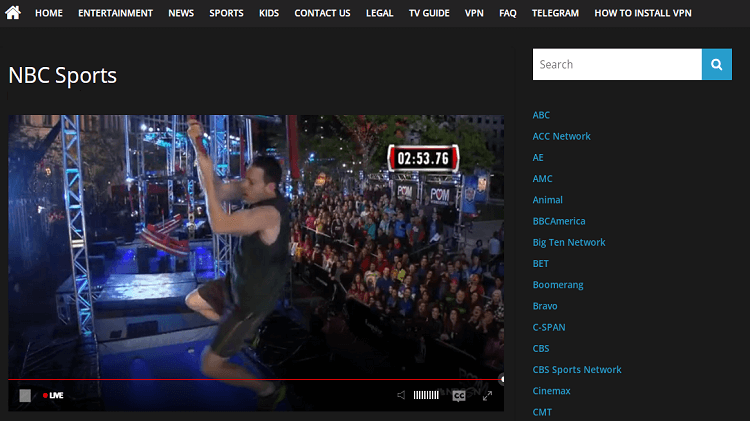Image resolution: width=750 pixels, height=421 pixels.
Task: Open the Boomerang channel link
Action: 558,285
